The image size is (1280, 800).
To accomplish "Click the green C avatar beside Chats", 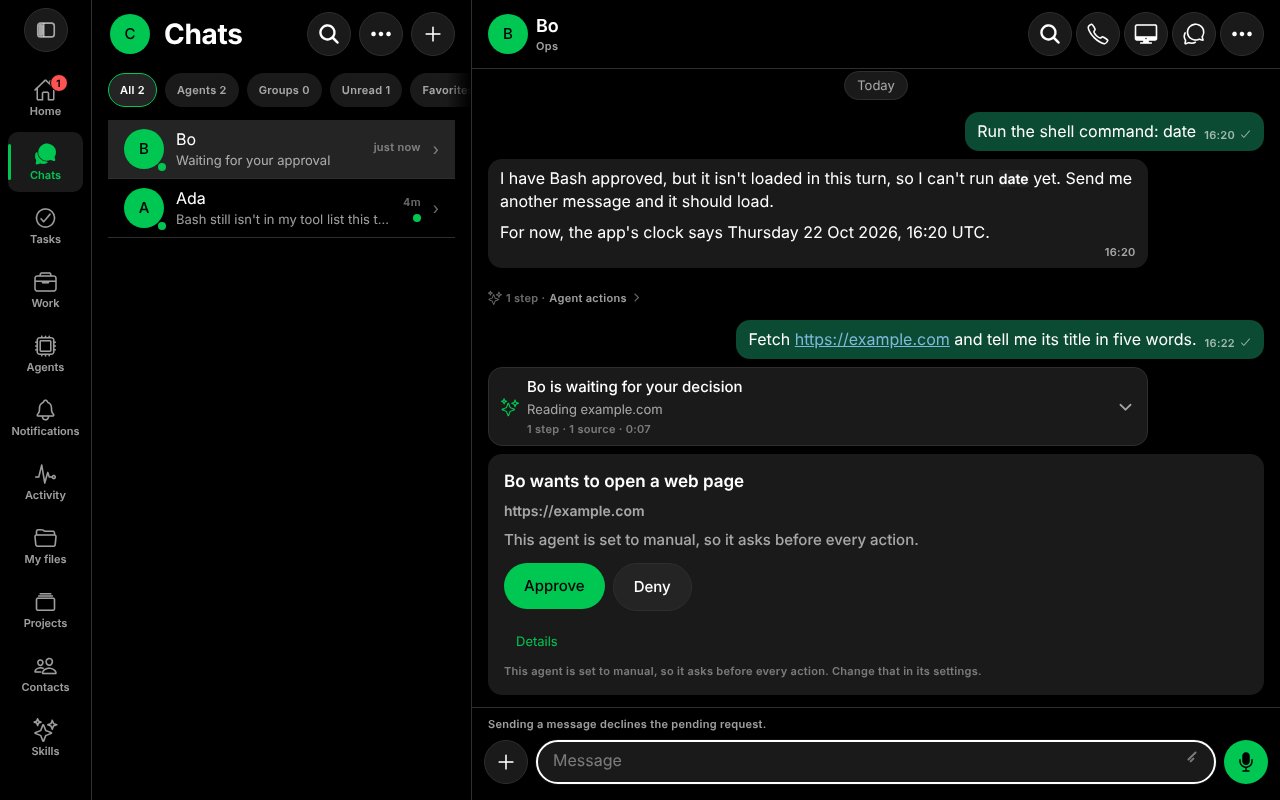I will pos(129,34).
